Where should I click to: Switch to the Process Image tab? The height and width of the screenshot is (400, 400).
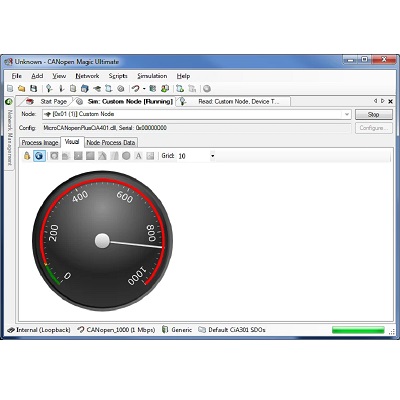(40, 143)
